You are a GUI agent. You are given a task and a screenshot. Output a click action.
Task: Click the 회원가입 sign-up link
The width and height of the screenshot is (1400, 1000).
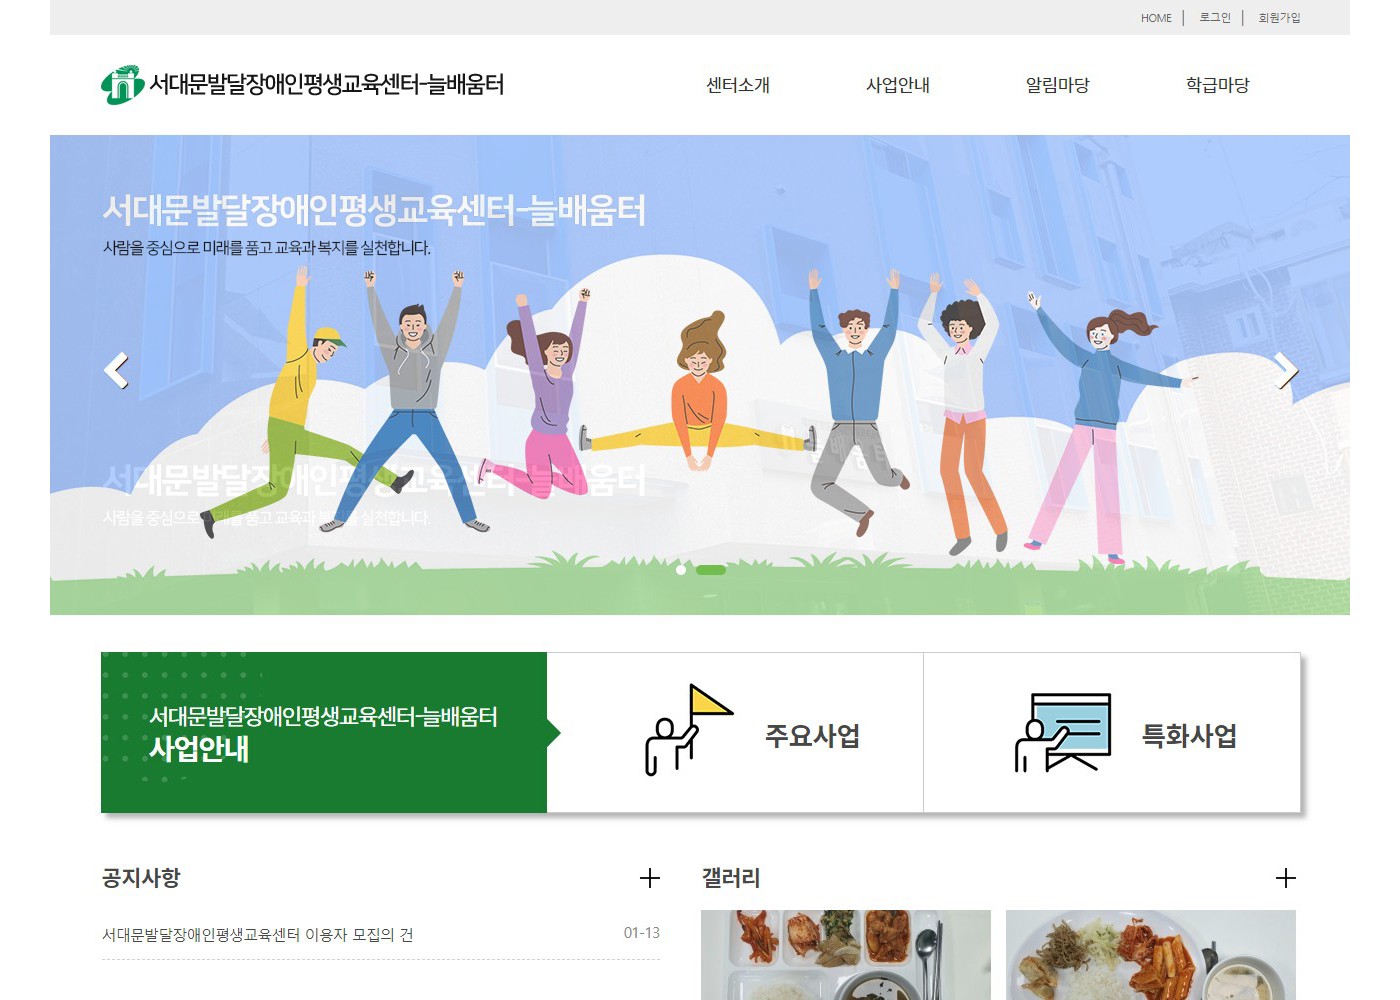point(1279,18)
